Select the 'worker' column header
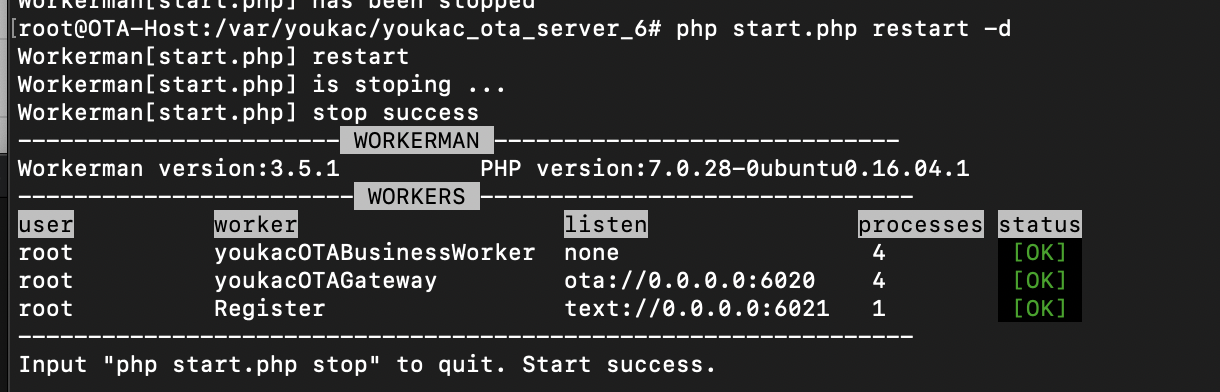The width and height of the screenshot is (1220, 392). click(x=256, y=225)
